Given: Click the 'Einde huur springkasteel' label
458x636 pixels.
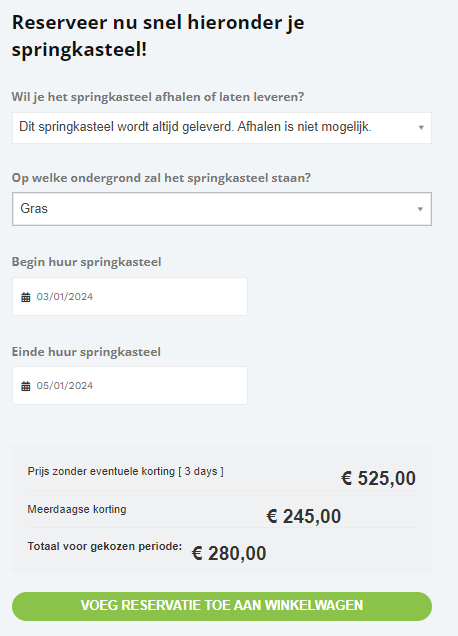Looking at the screenshot, I should (x=86, y=352).
